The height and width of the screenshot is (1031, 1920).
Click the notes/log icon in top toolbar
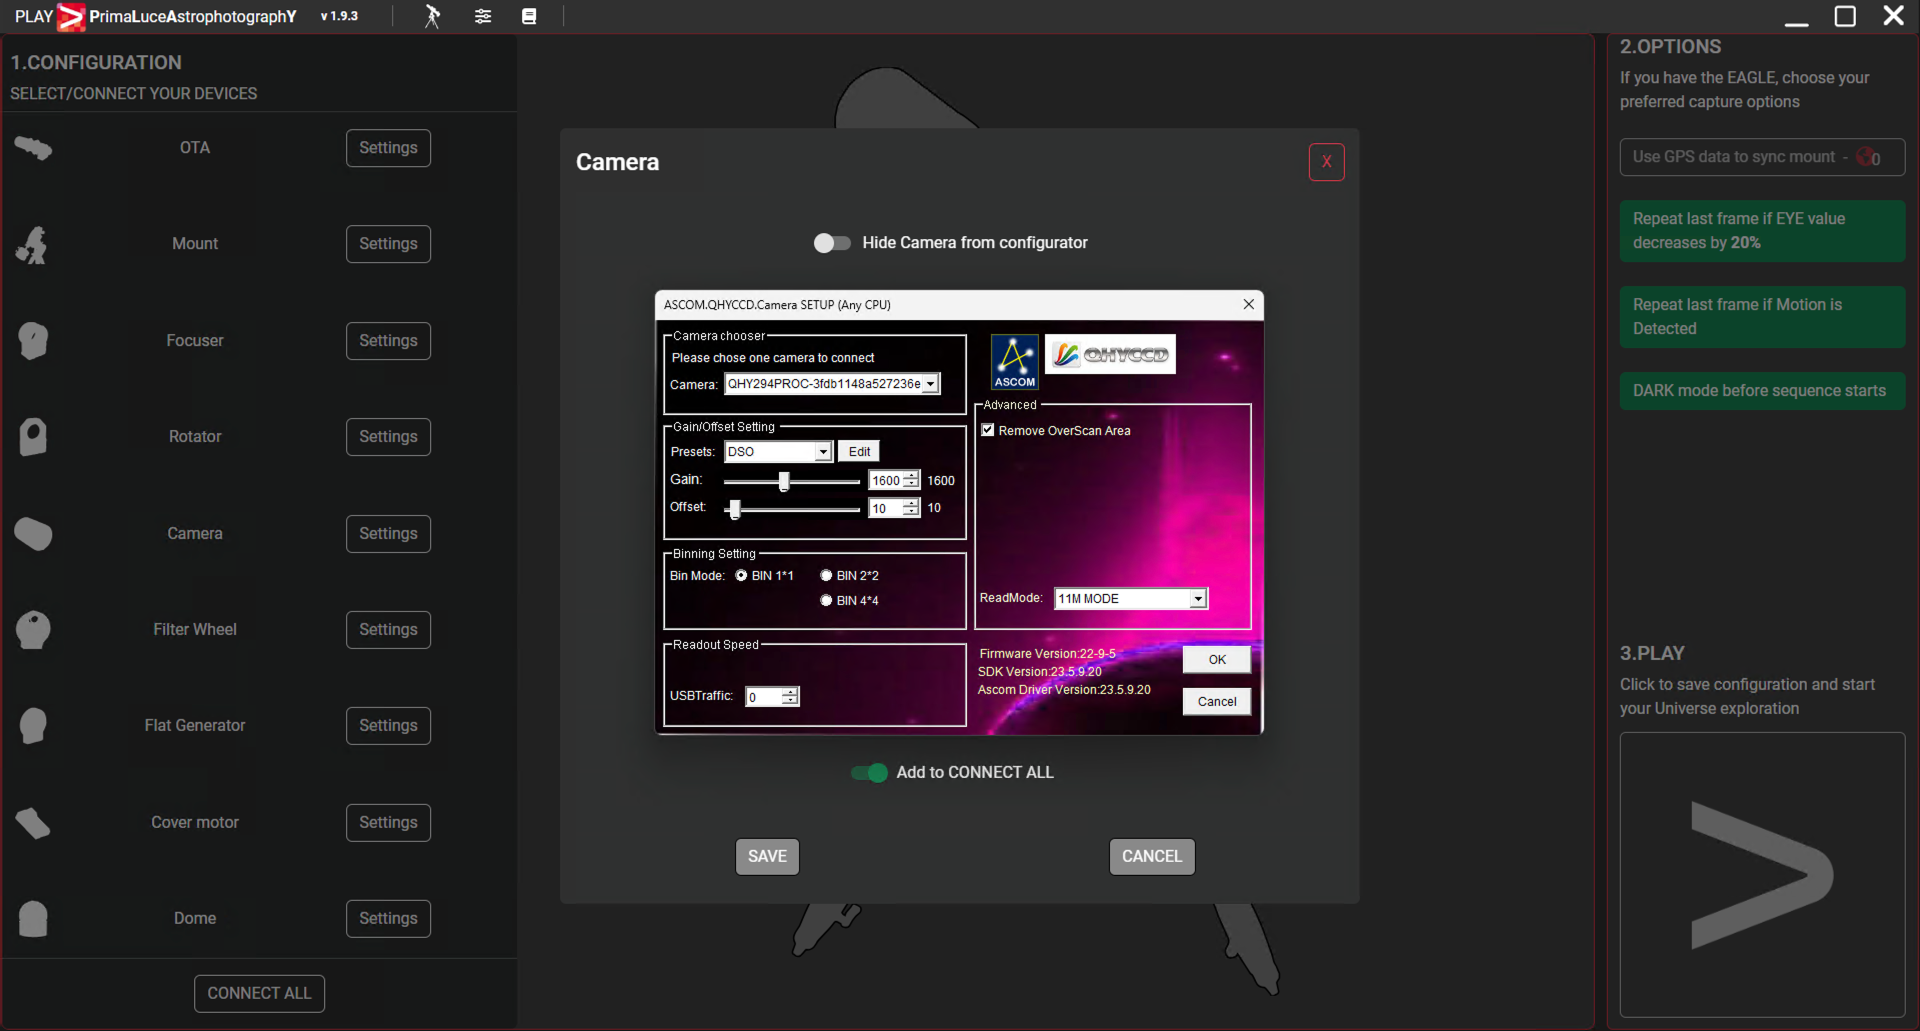[529, 16]
